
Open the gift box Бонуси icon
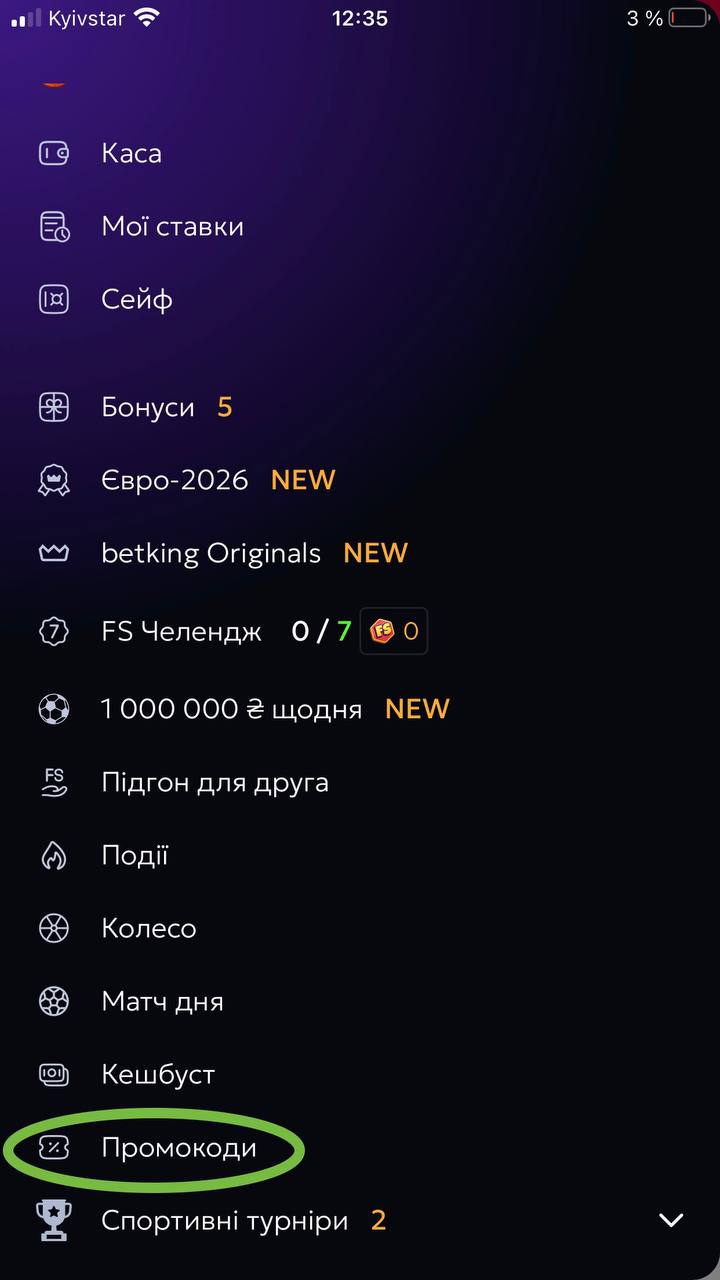[54, 407]
